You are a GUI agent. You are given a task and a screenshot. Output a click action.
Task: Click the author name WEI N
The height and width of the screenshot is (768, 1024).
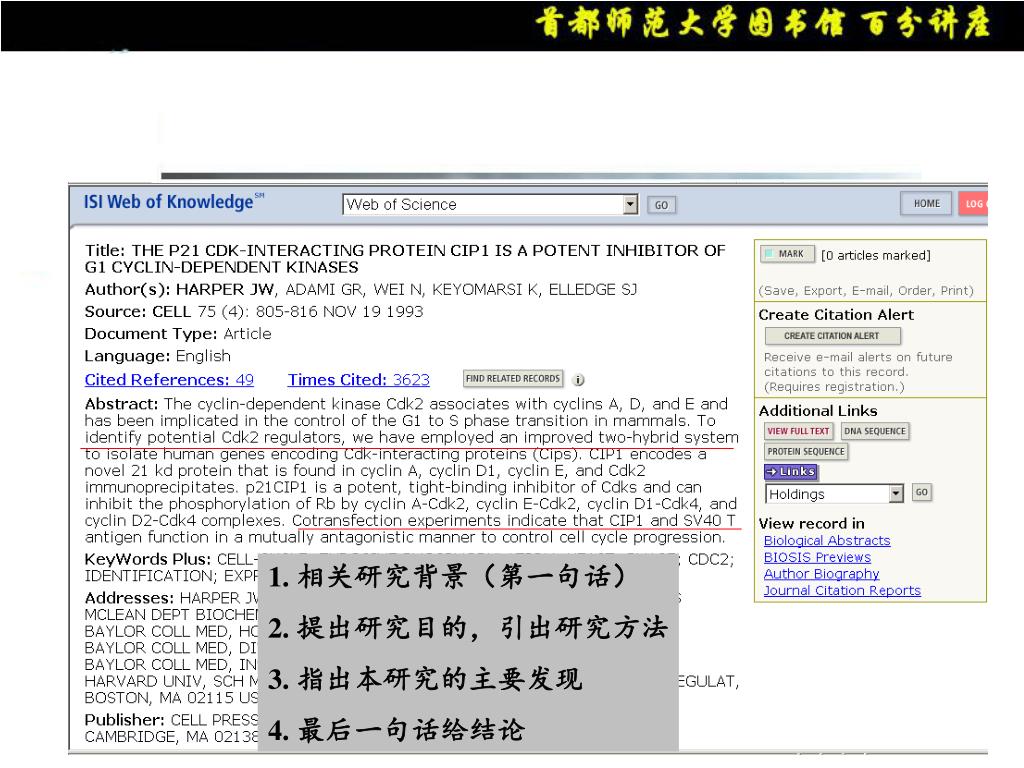(398, 289)
